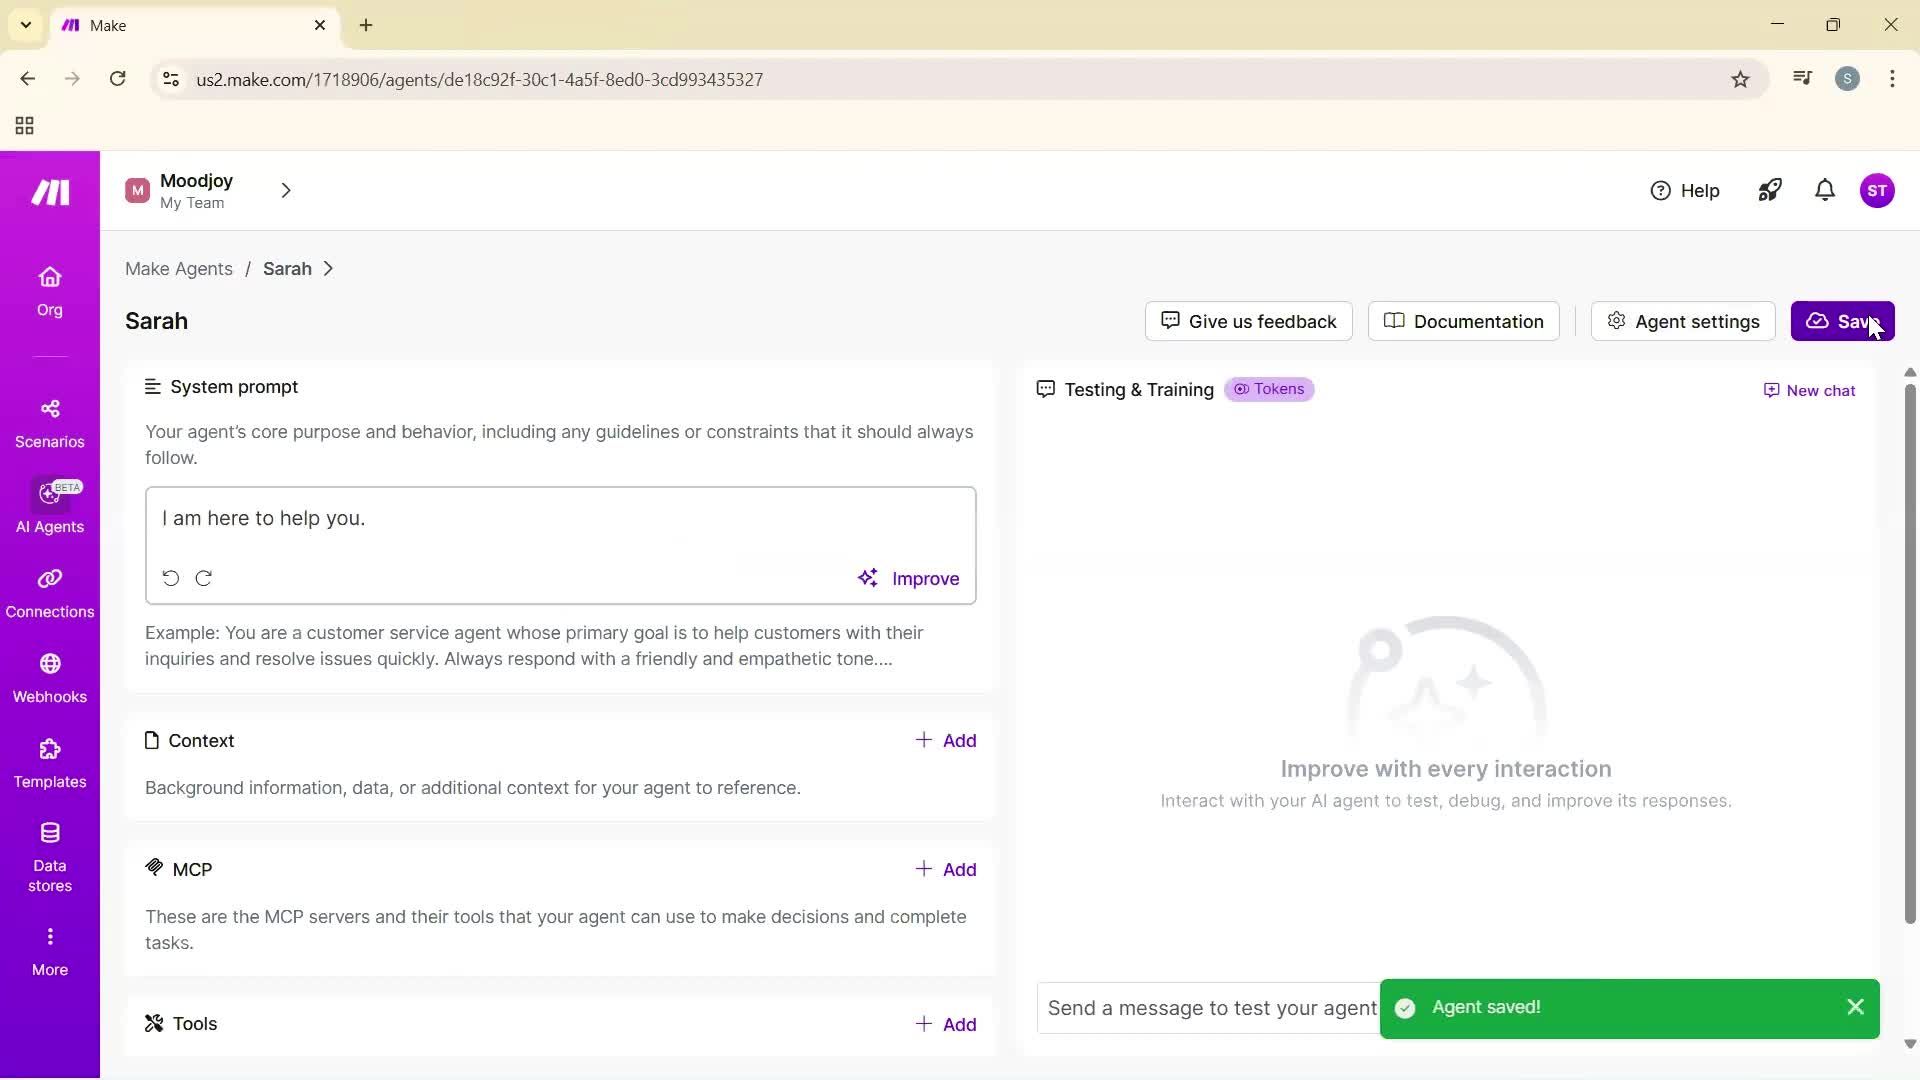This screenshot has width=1920, height=1080.
Task: Click the Tokens badge toggle
Action: [1268, 389]
